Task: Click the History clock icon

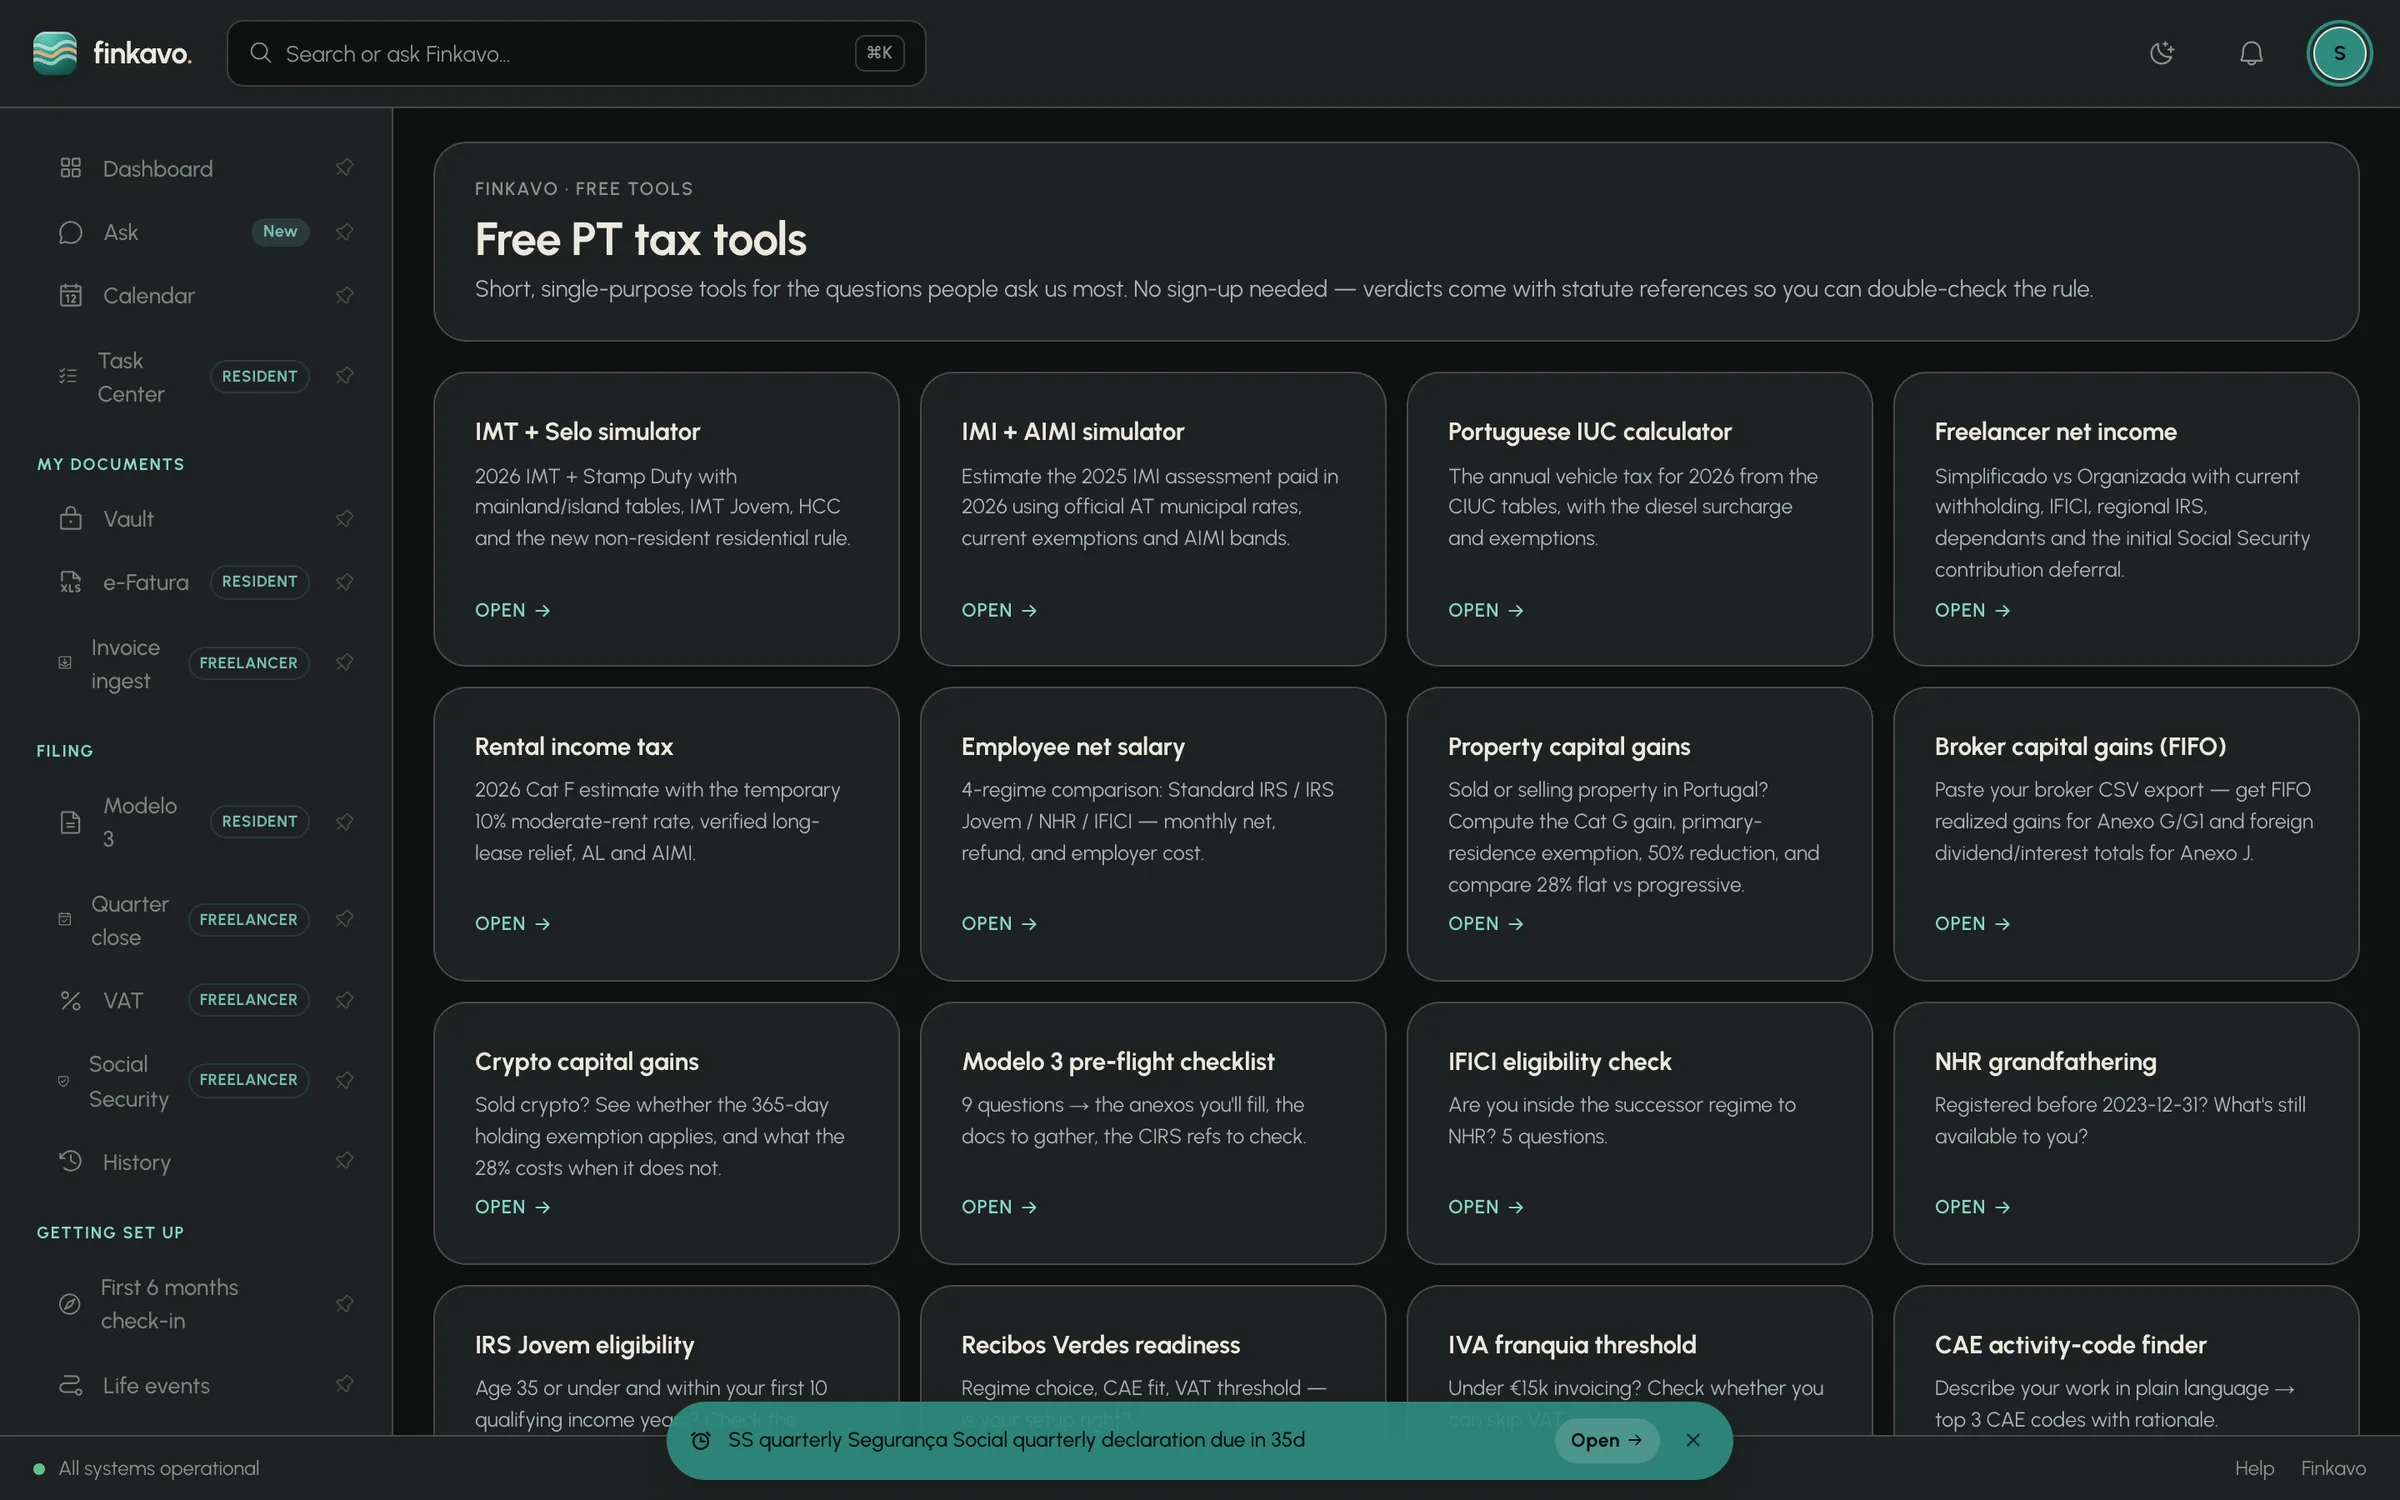Action: tap(70, 1161)
